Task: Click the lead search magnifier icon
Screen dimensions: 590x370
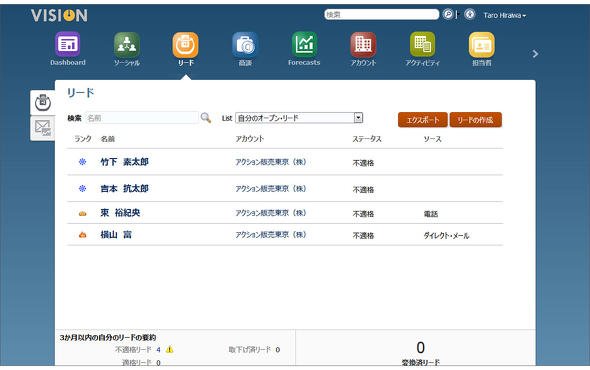Action: [x=205, y=118]
